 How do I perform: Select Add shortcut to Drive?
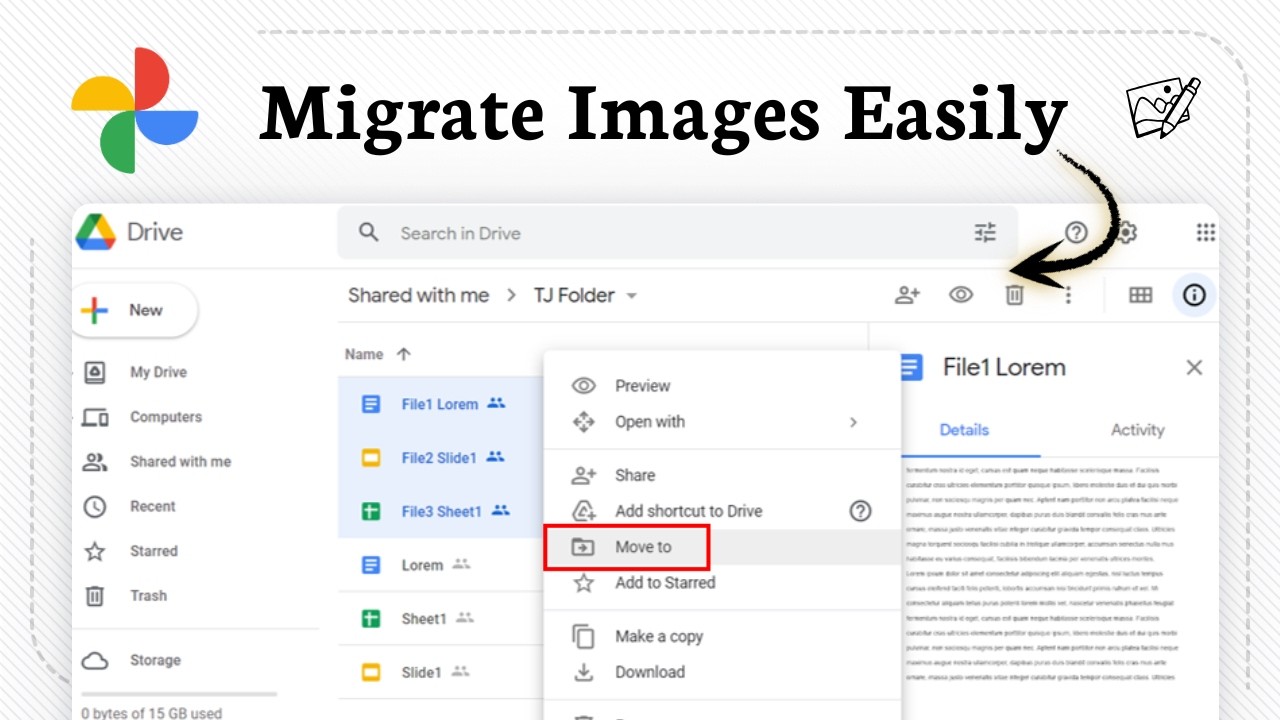(x=722, y=511)
